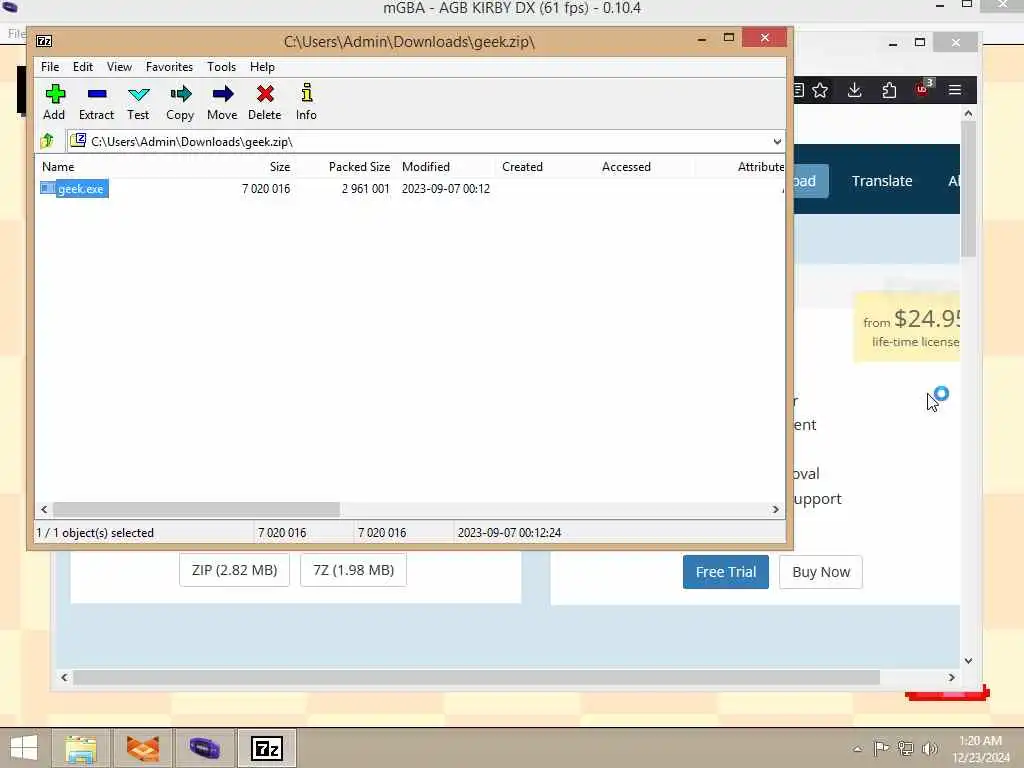
Task: Select 7-Zip taskbar button
Action: click(x=266, y=748)
